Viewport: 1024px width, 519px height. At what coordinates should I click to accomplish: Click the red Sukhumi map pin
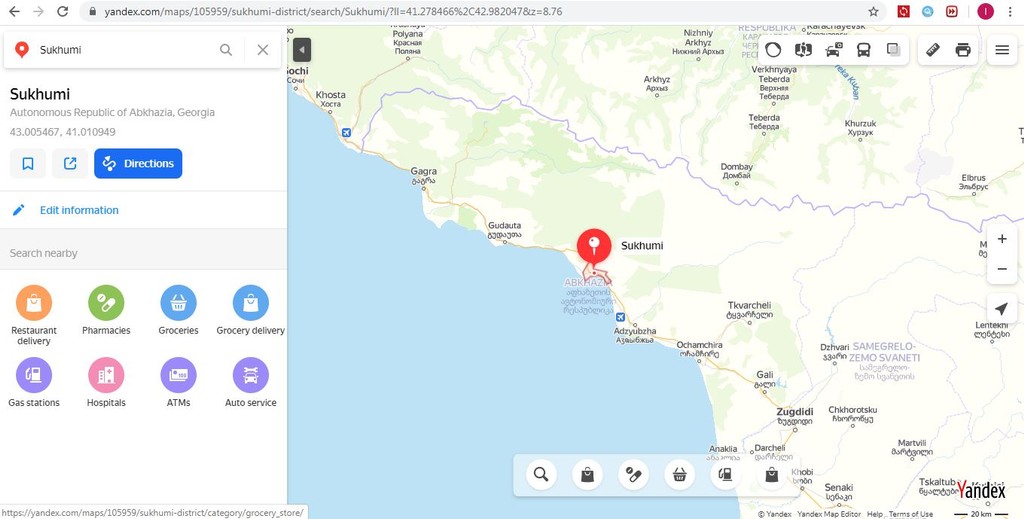point(594,248)
